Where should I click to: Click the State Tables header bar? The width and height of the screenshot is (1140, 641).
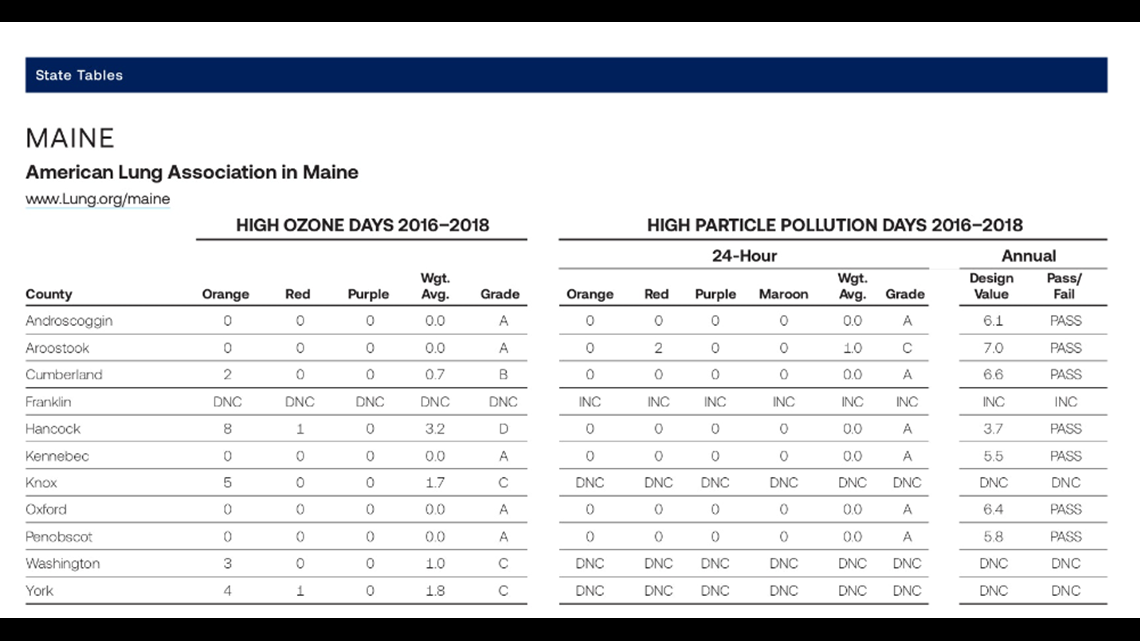point(566,75)
